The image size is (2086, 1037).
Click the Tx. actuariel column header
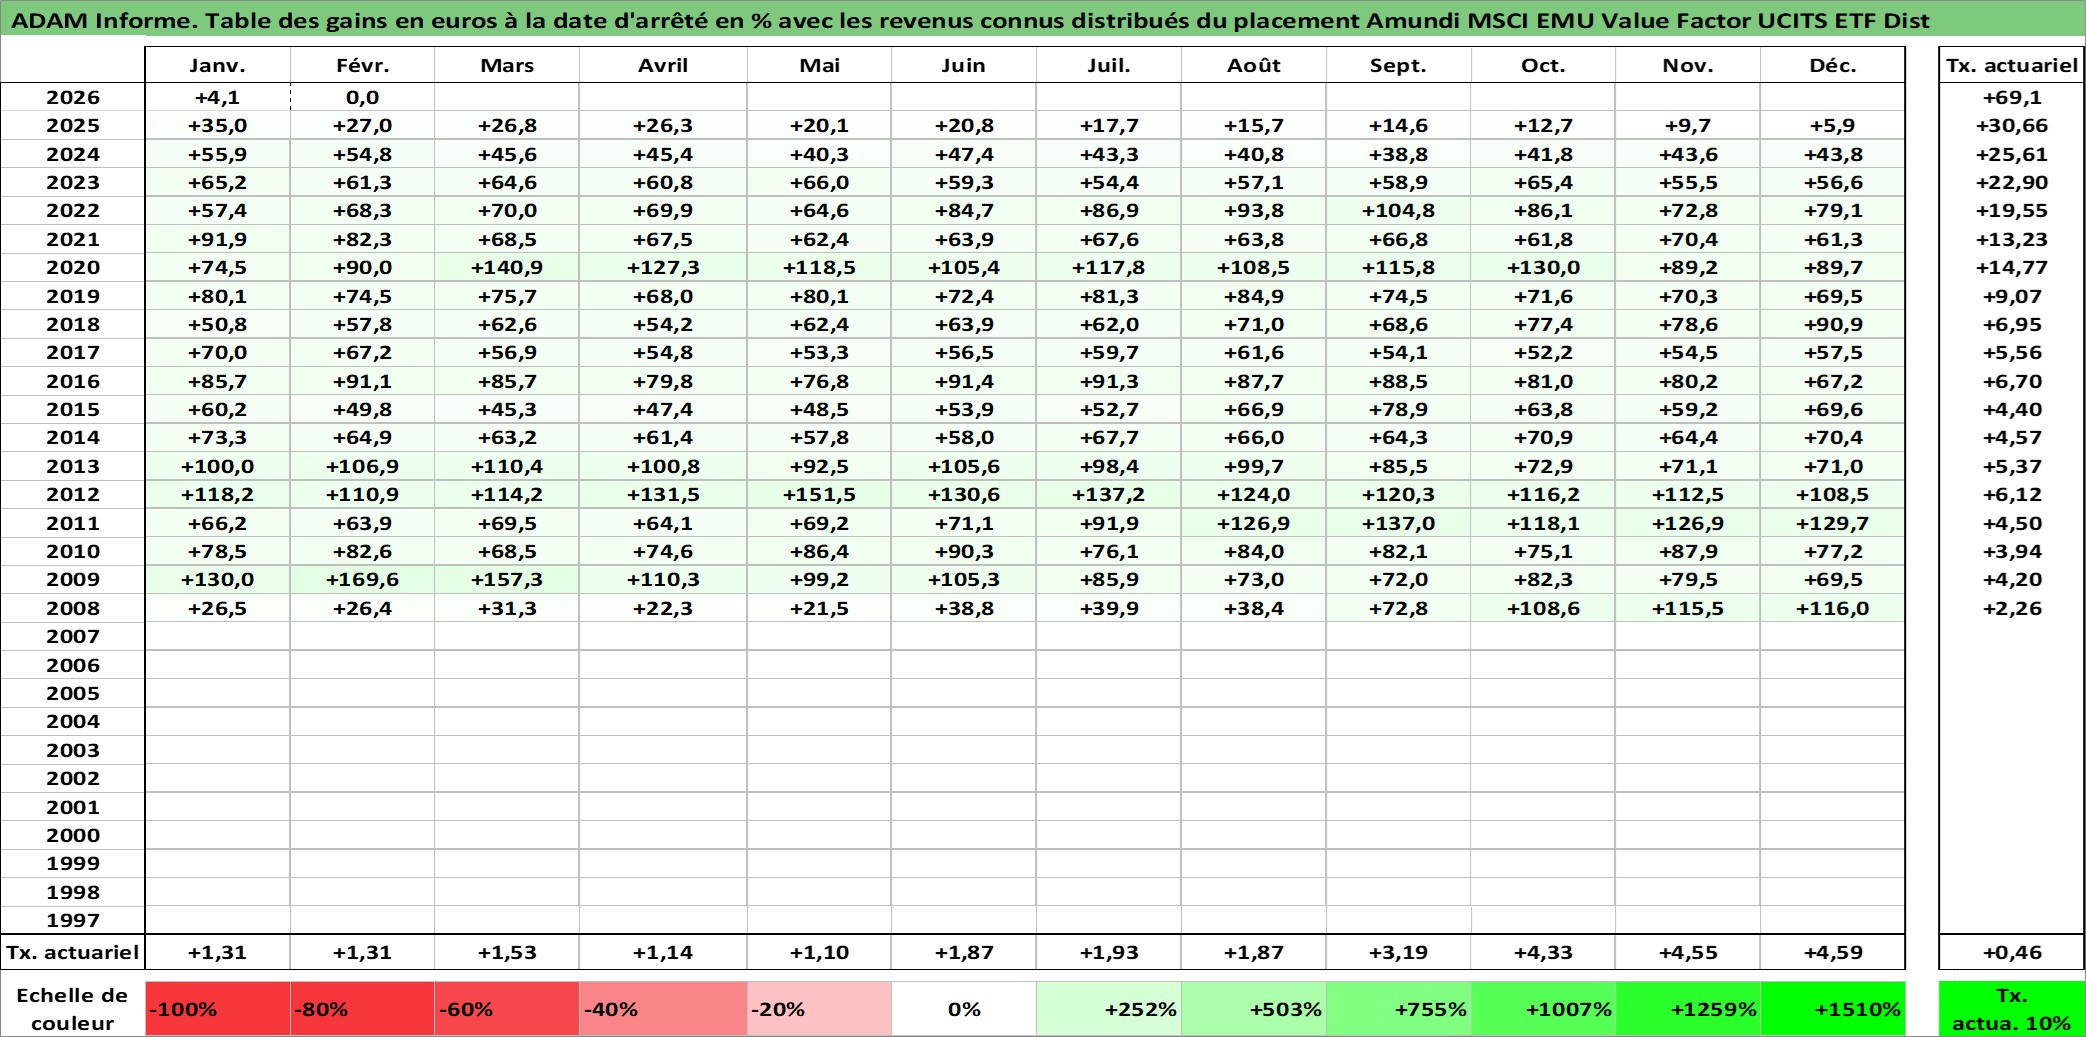(2012, 65)
